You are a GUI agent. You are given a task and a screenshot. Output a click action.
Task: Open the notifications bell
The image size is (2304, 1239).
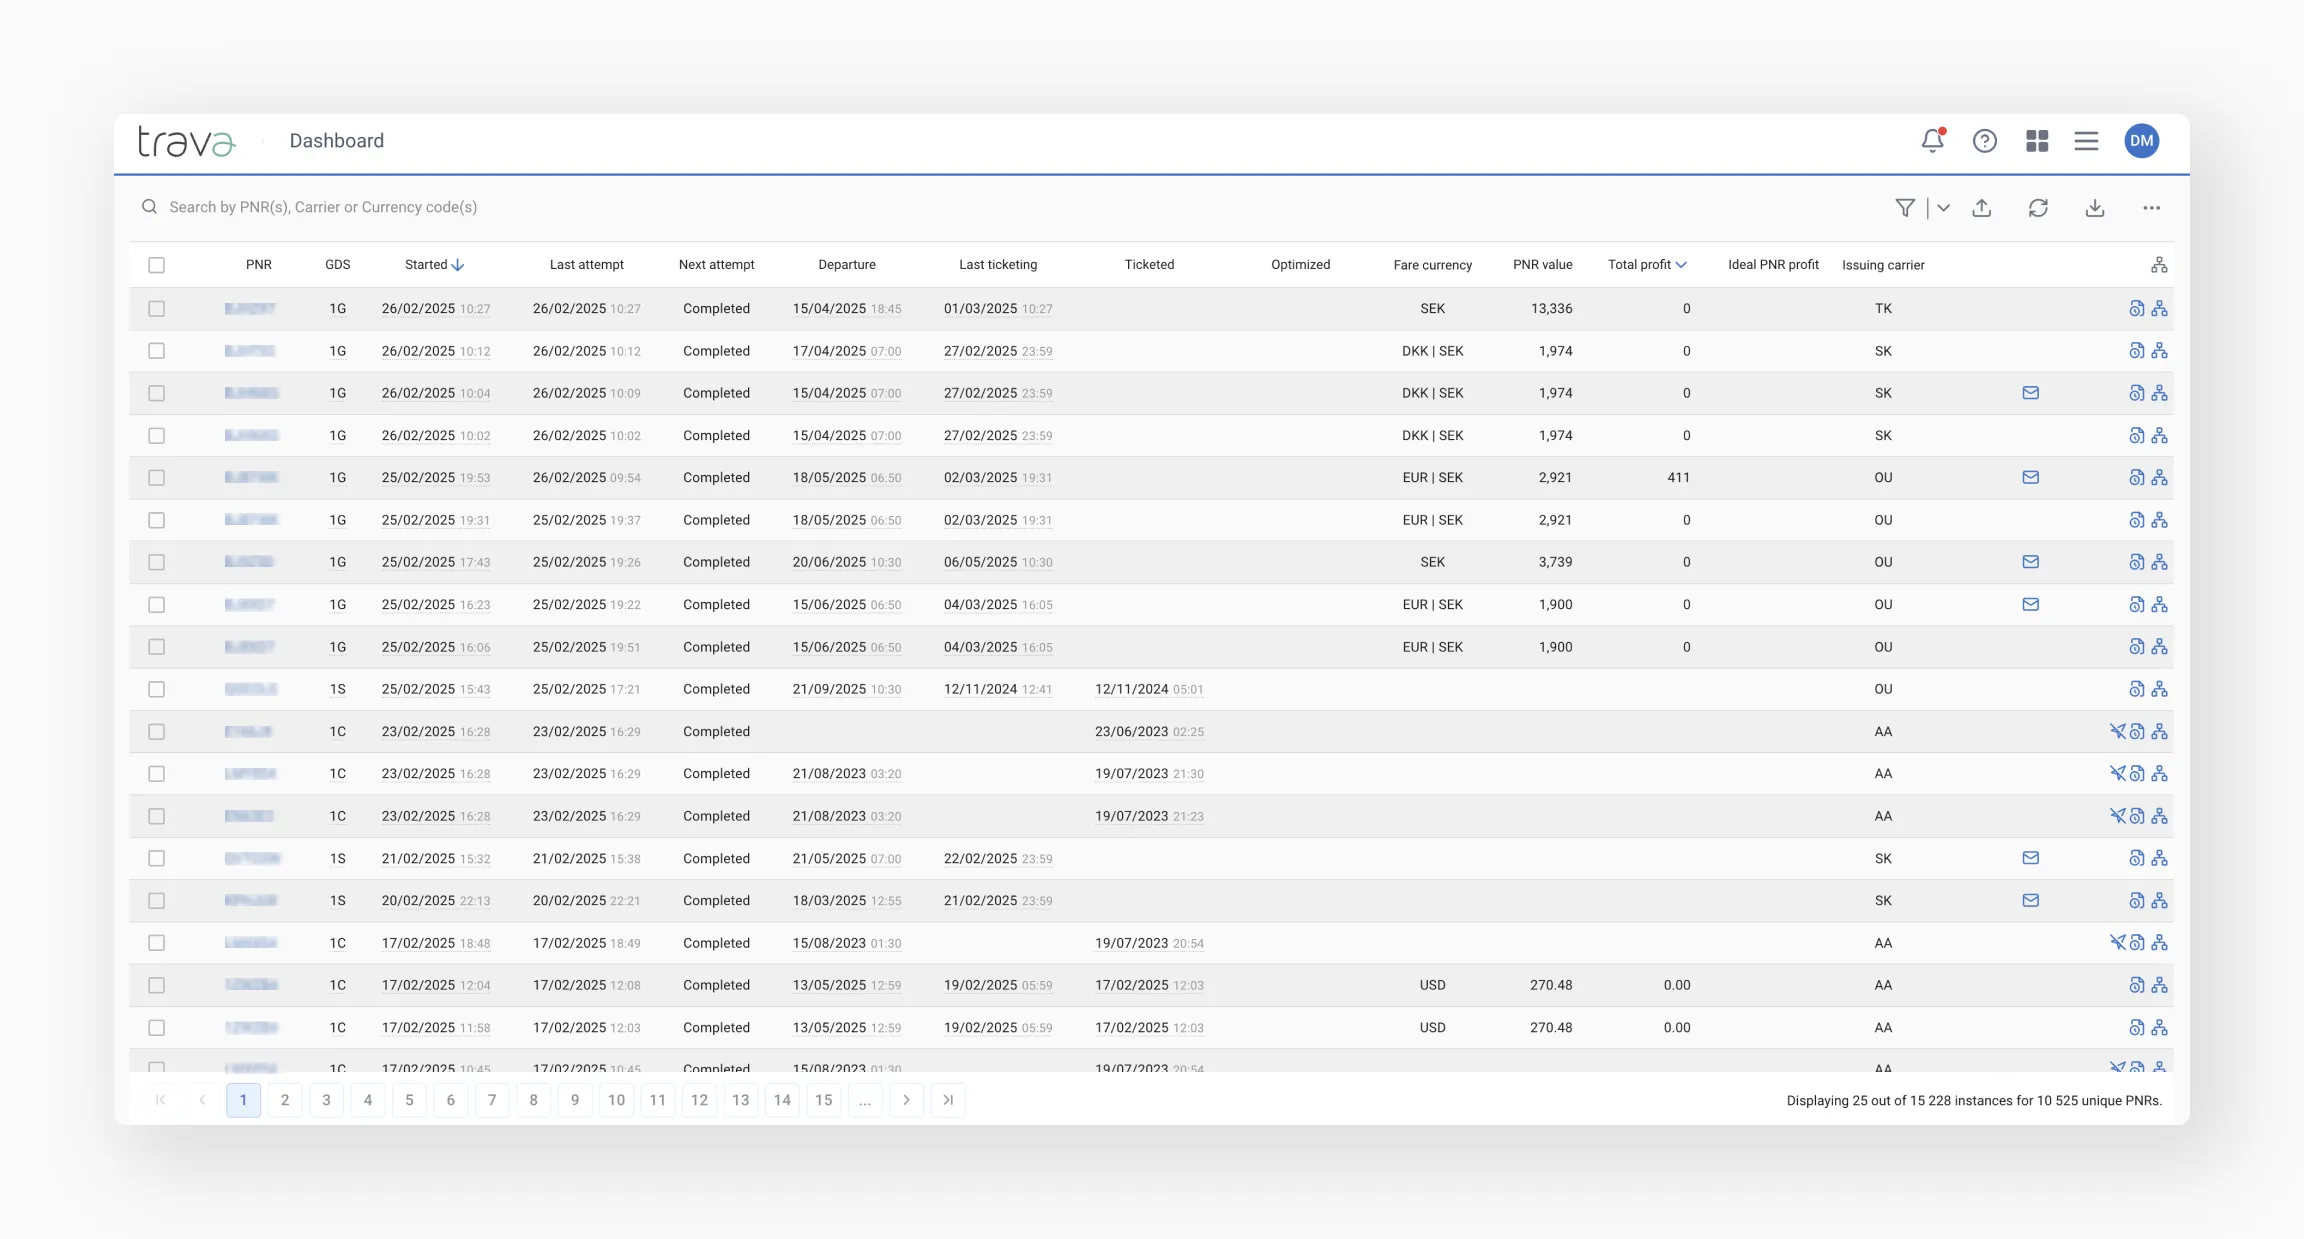tap(1933, 141)
